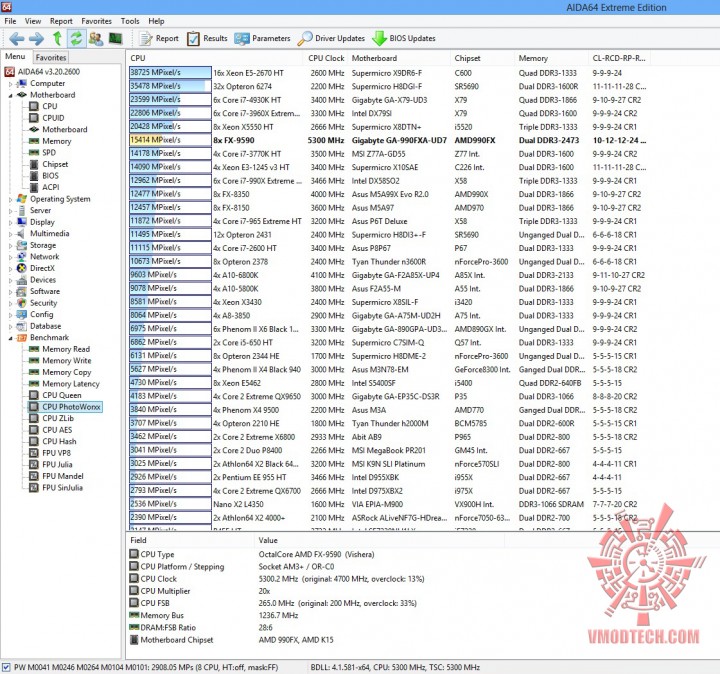
Task: Click the green Refresh arrows icon
Action: [76, 39]
